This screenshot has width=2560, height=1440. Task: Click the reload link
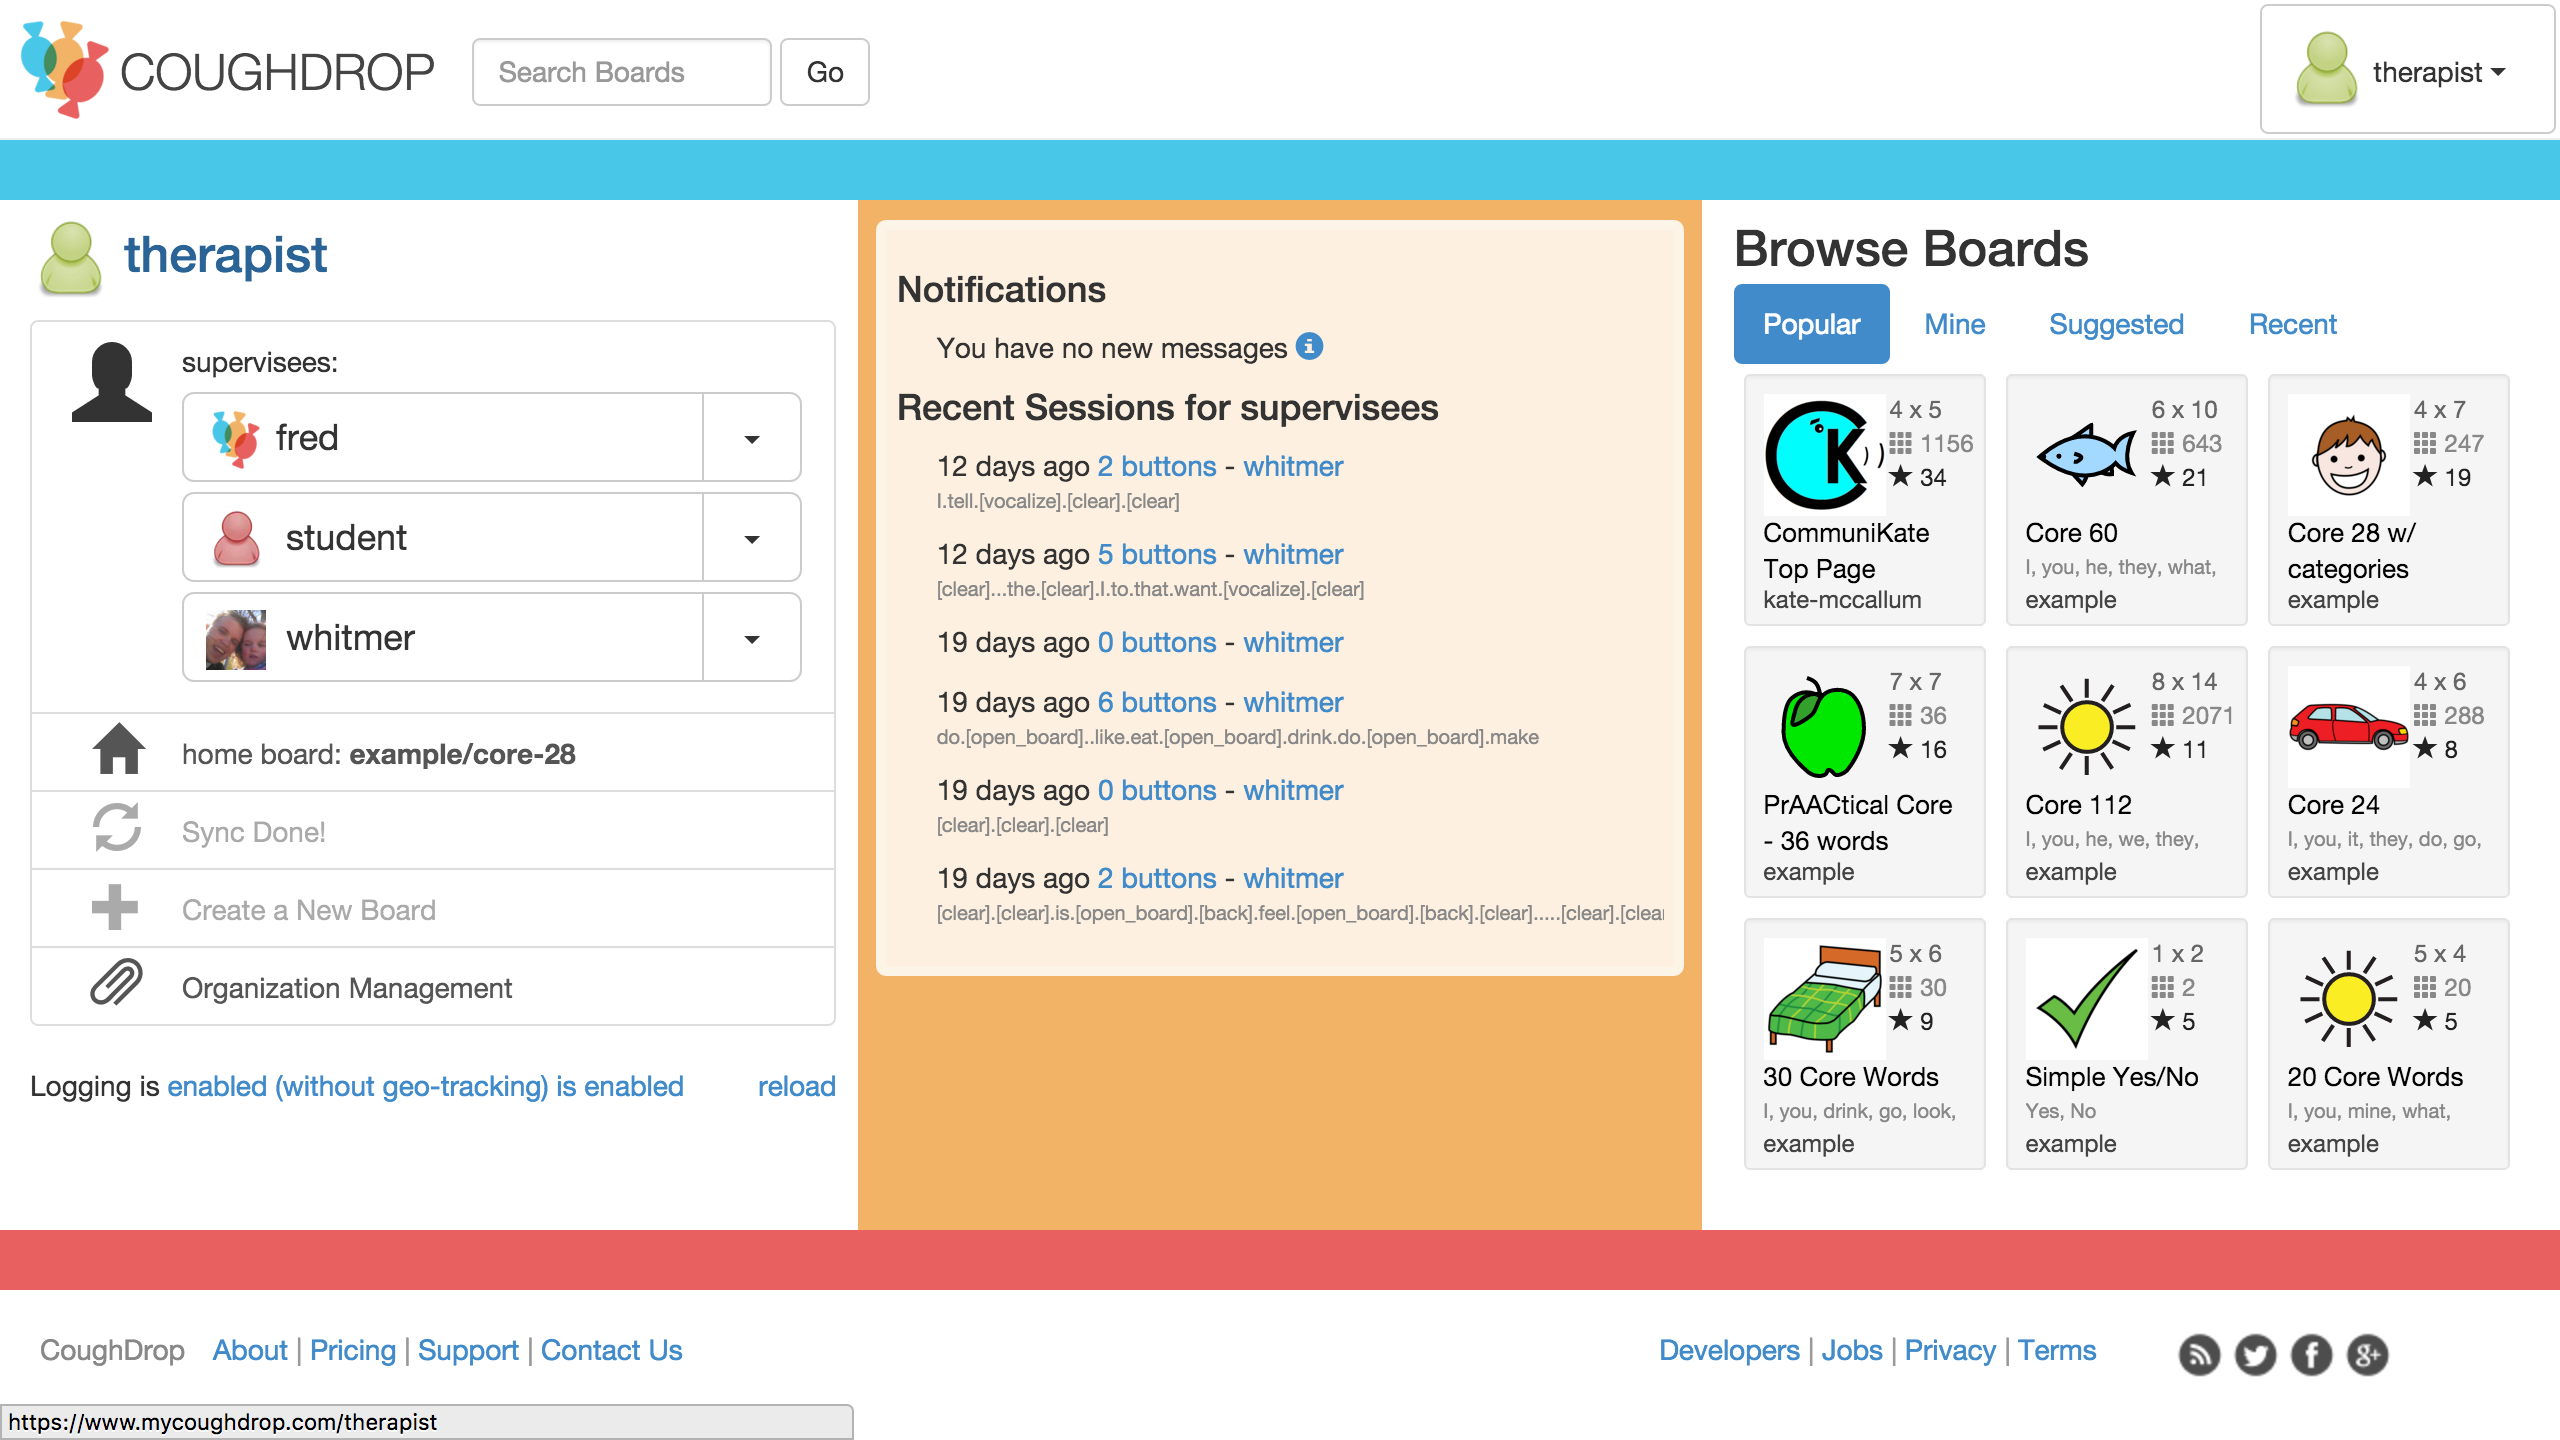(x=795, y=1086)
